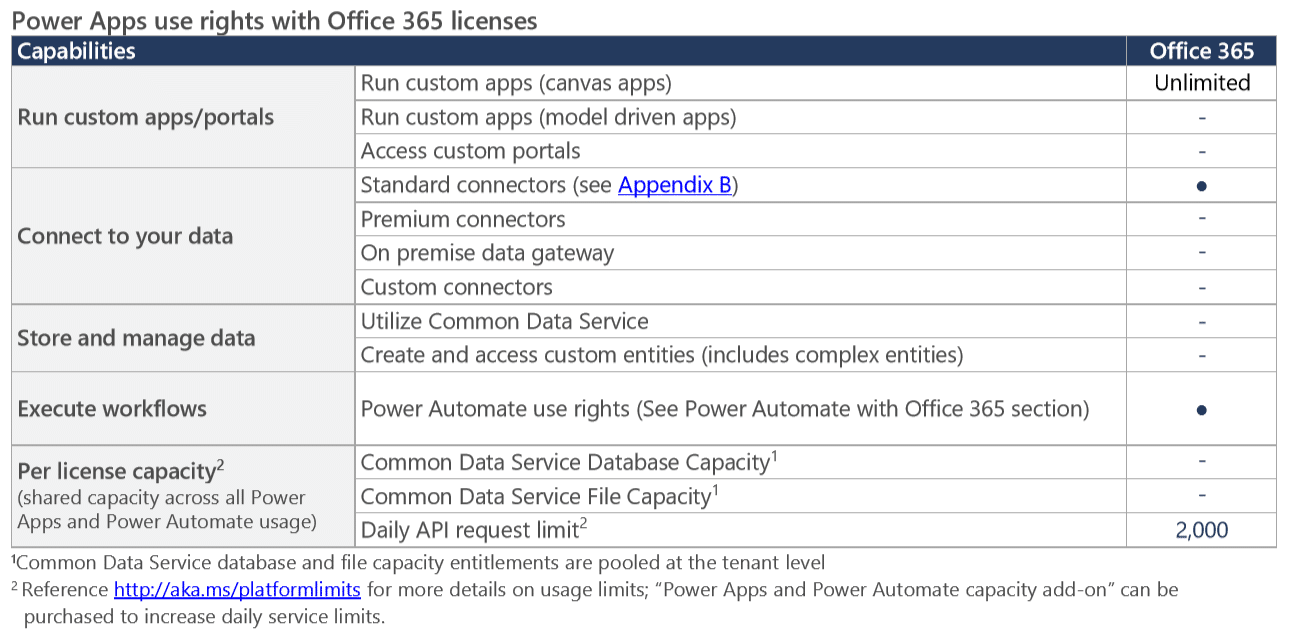Viewport: 1291px width, 641px height.
Task: Select the Connect to your data heading
Action: pyautogui.click(x=125, y=236)
